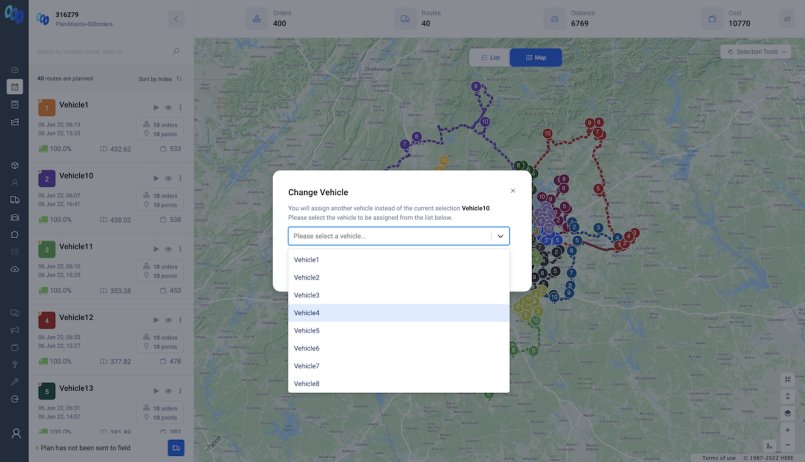Click the orange Vehicle1 color badge
805x462 pixels.
[46, 107]
